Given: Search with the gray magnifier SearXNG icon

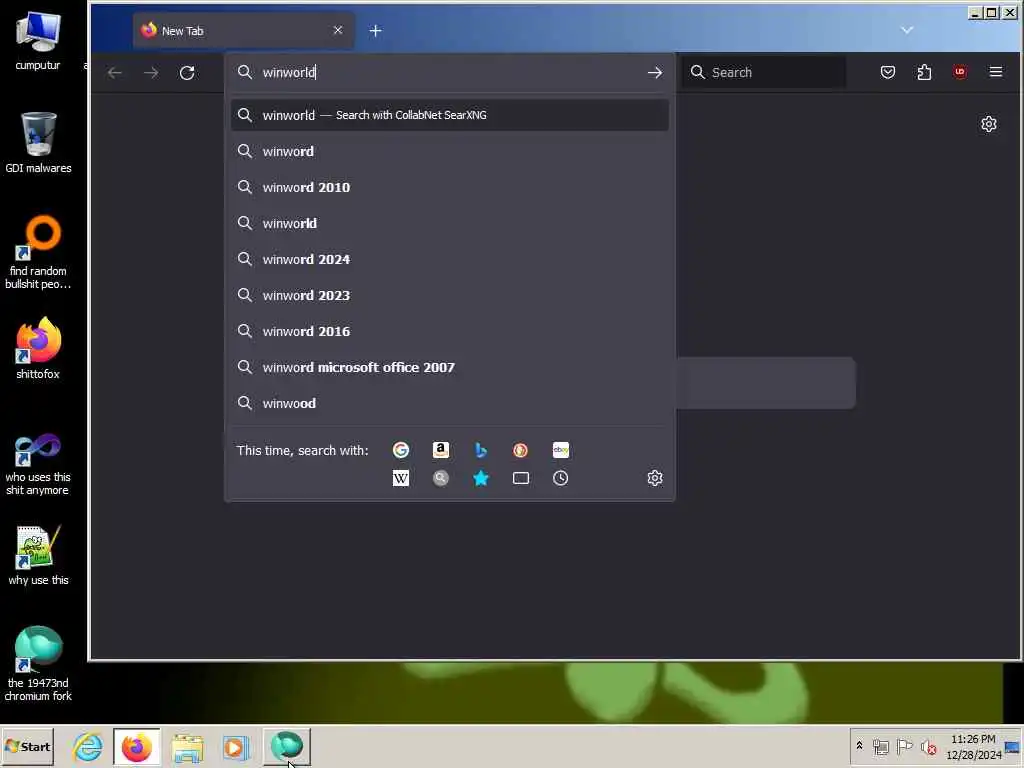Looking at the screenshot, I should tap(441, 479).
